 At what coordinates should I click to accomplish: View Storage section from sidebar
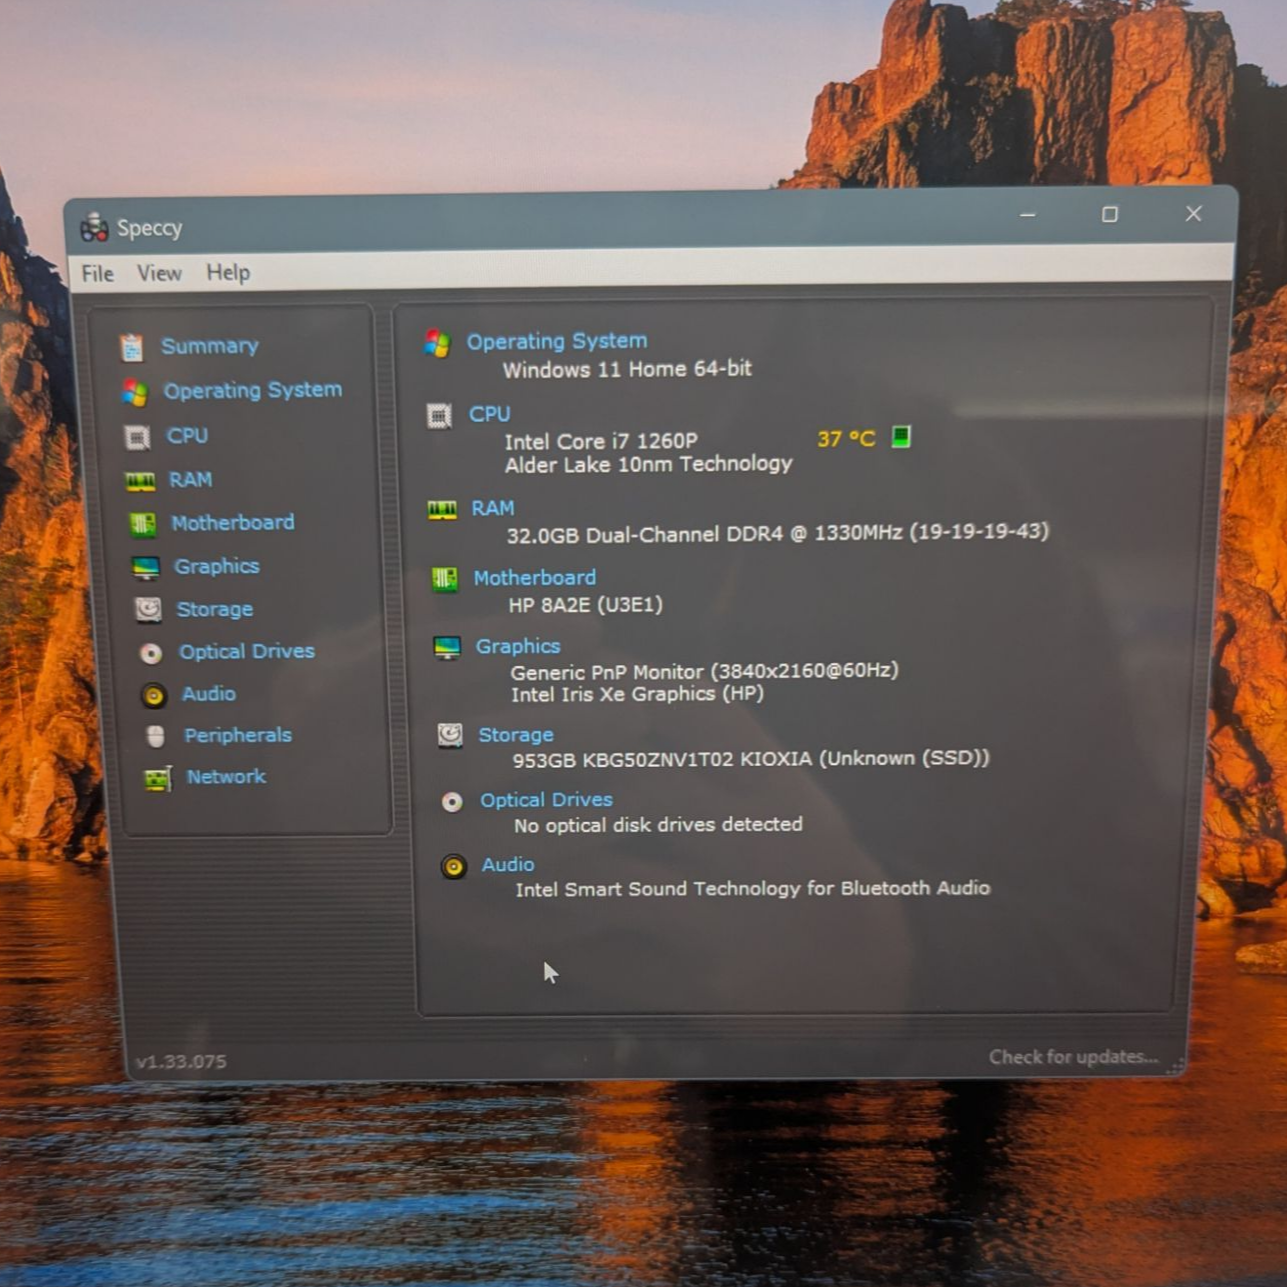click(x=215, y=609)
